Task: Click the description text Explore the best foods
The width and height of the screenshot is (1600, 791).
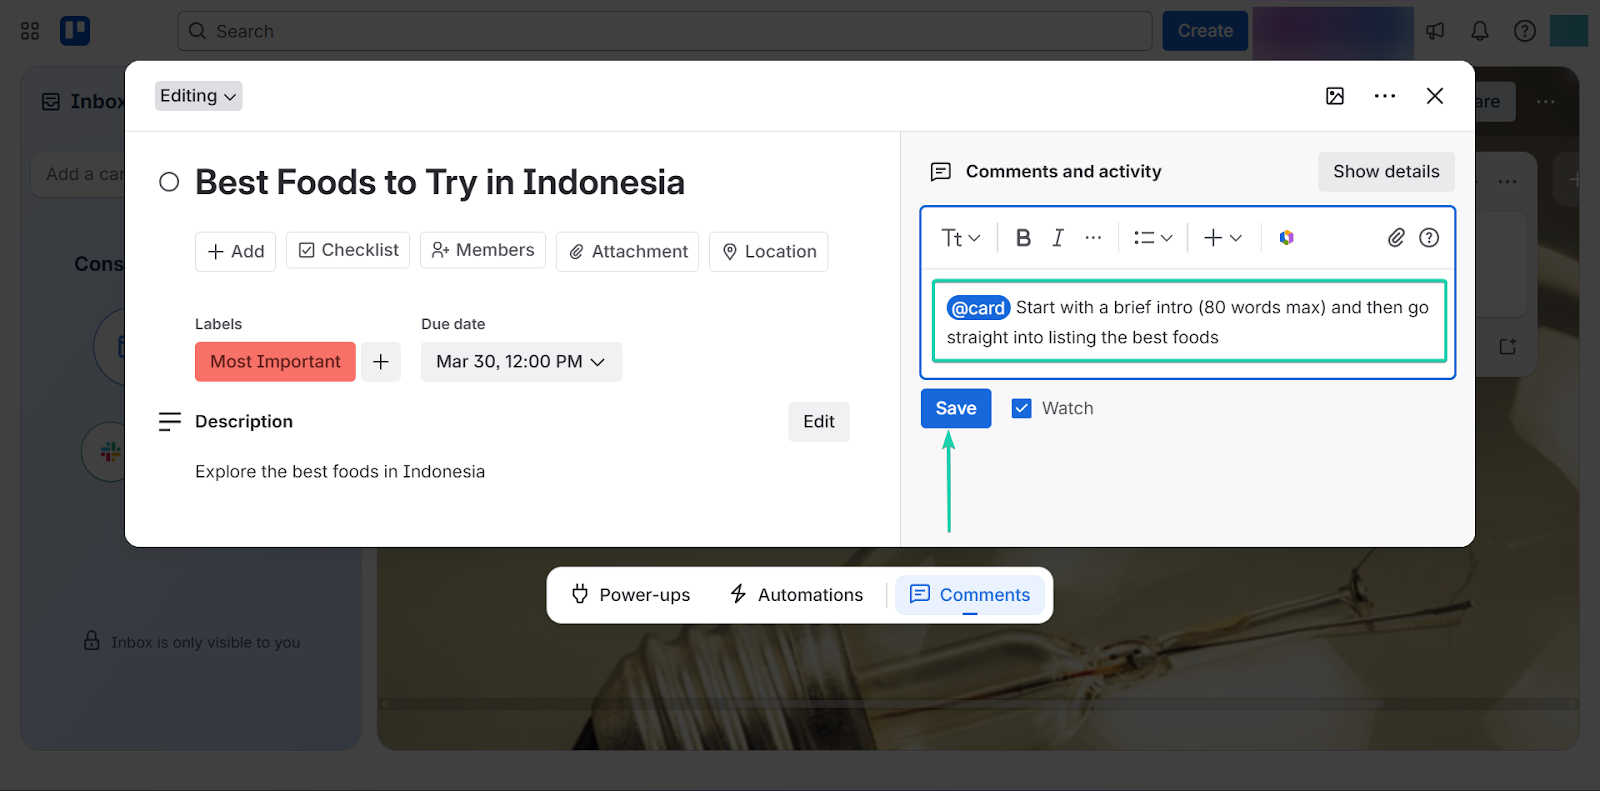Action: pyautogui.click(x=340, y=472)
